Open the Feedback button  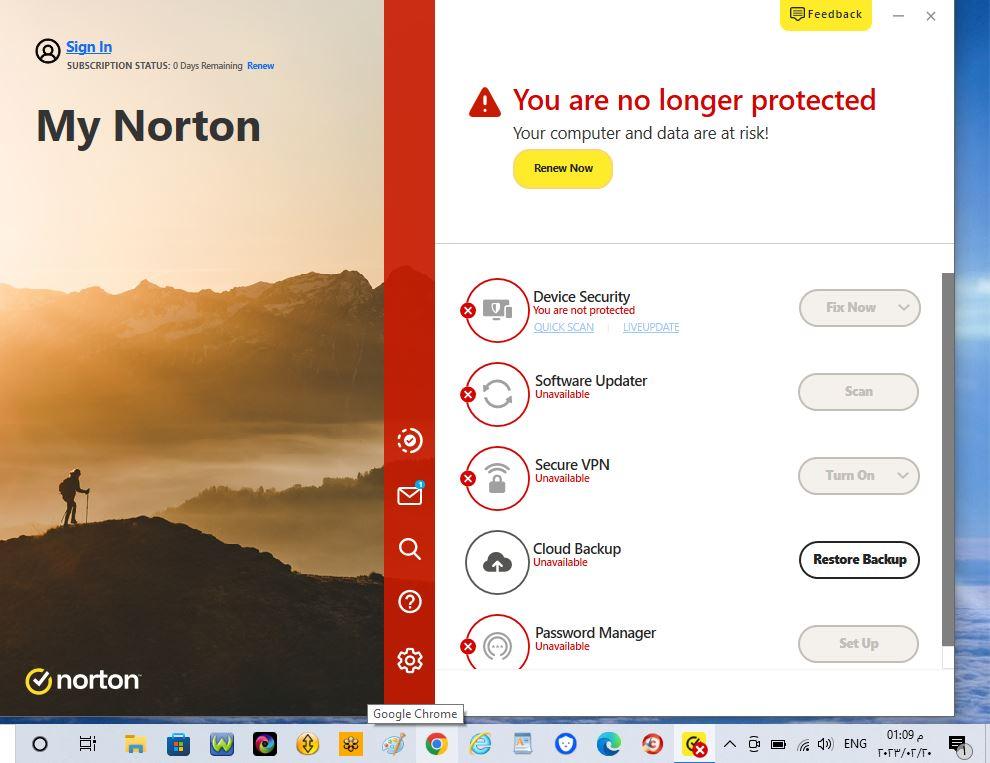826,14
